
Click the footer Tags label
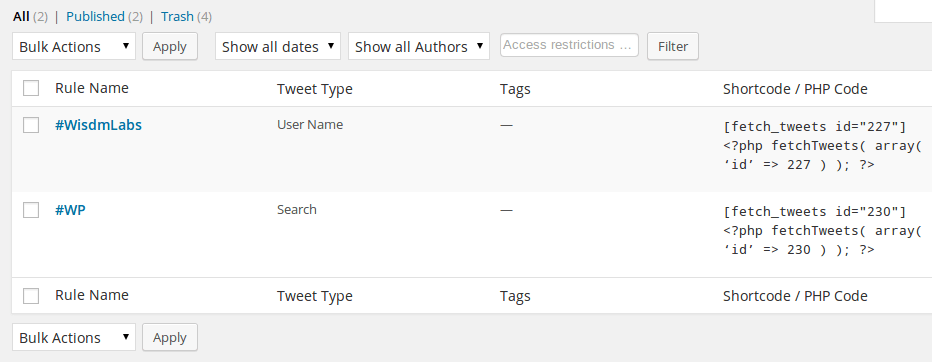(515, 296)
